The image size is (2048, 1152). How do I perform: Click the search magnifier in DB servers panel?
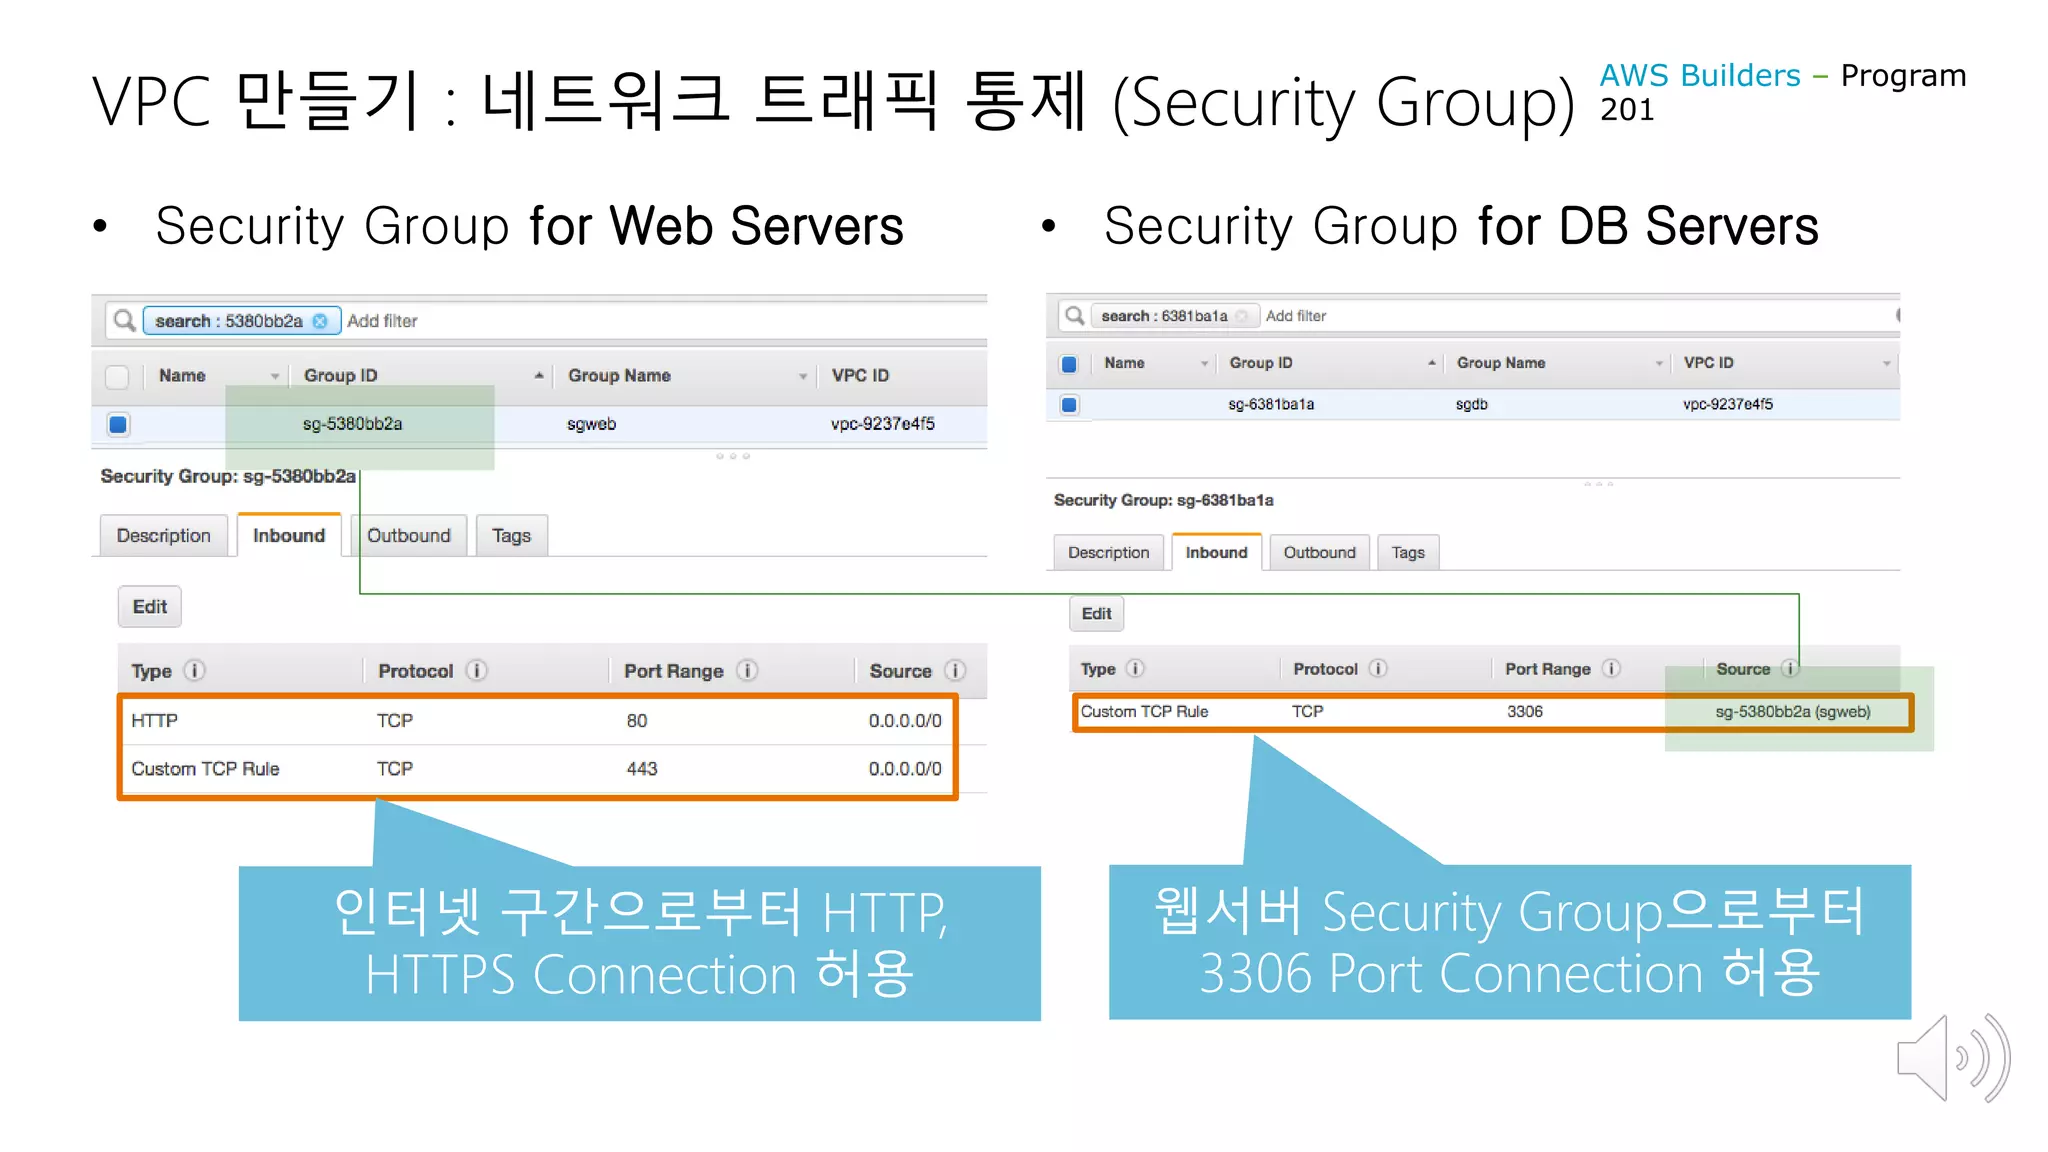point(1075,316)
